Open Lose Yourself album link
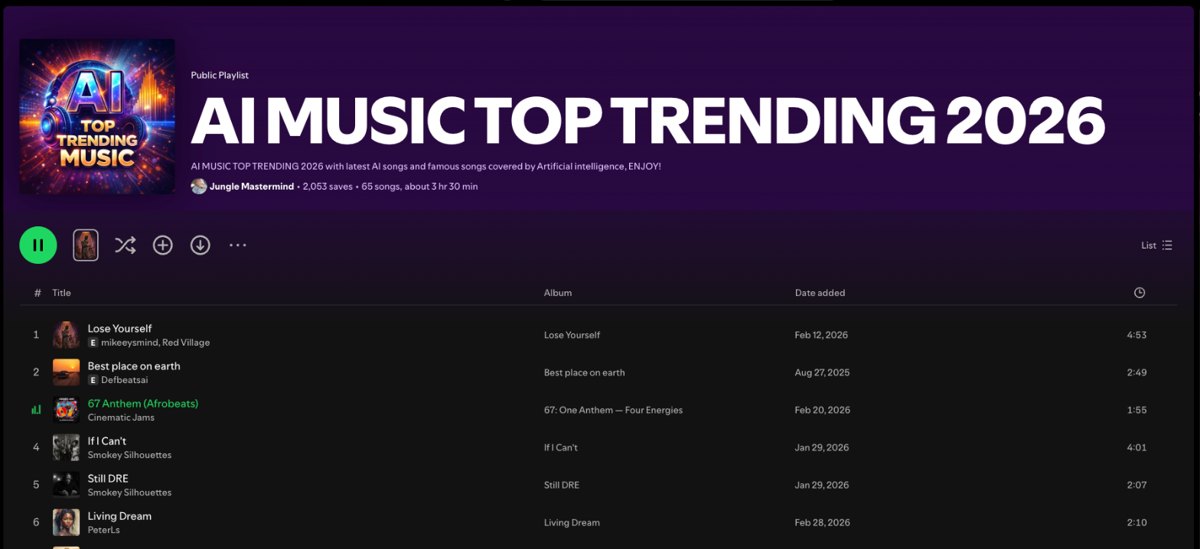 pos(572,335)
